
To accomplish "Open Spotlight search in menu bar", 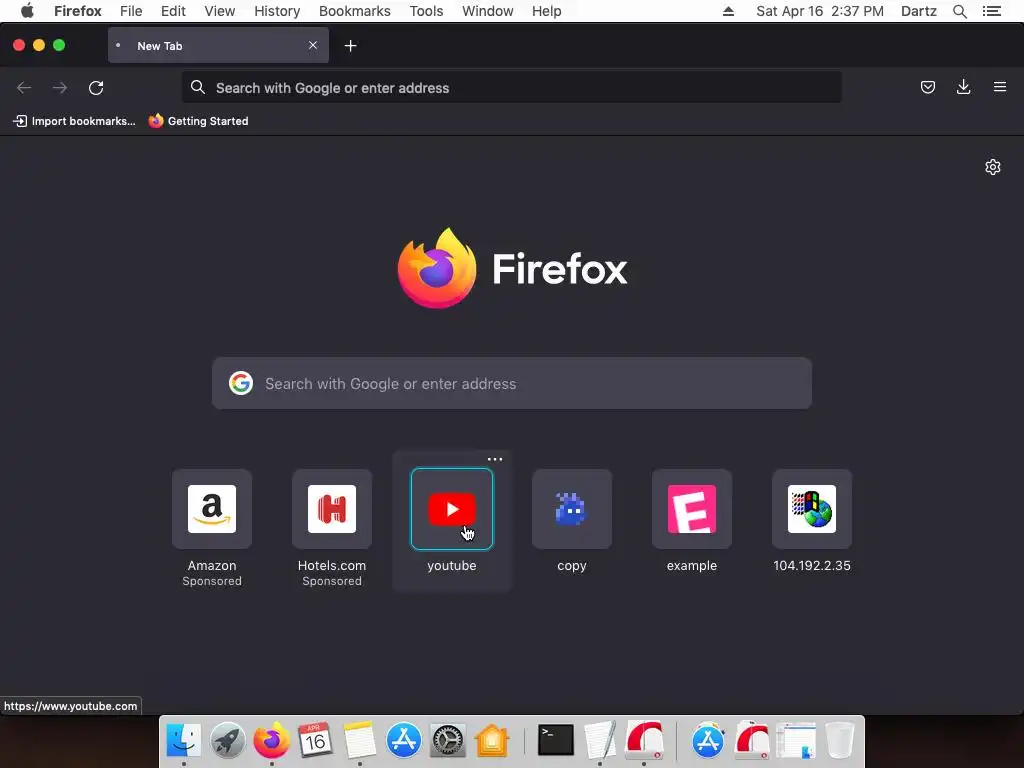I will tap(959, 11).
